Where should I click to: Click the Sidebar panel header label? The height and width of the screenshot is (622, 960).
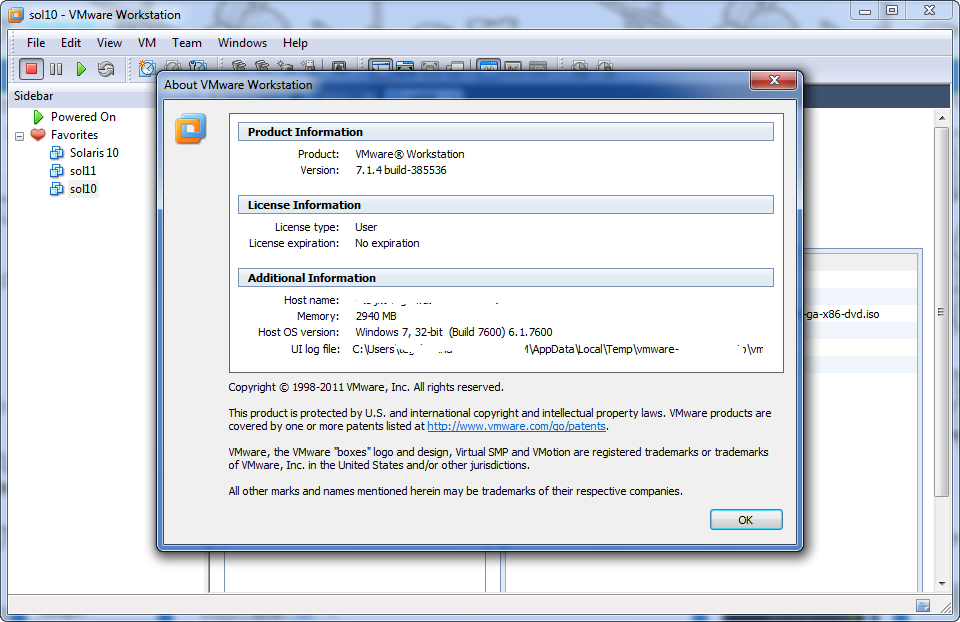34,96
